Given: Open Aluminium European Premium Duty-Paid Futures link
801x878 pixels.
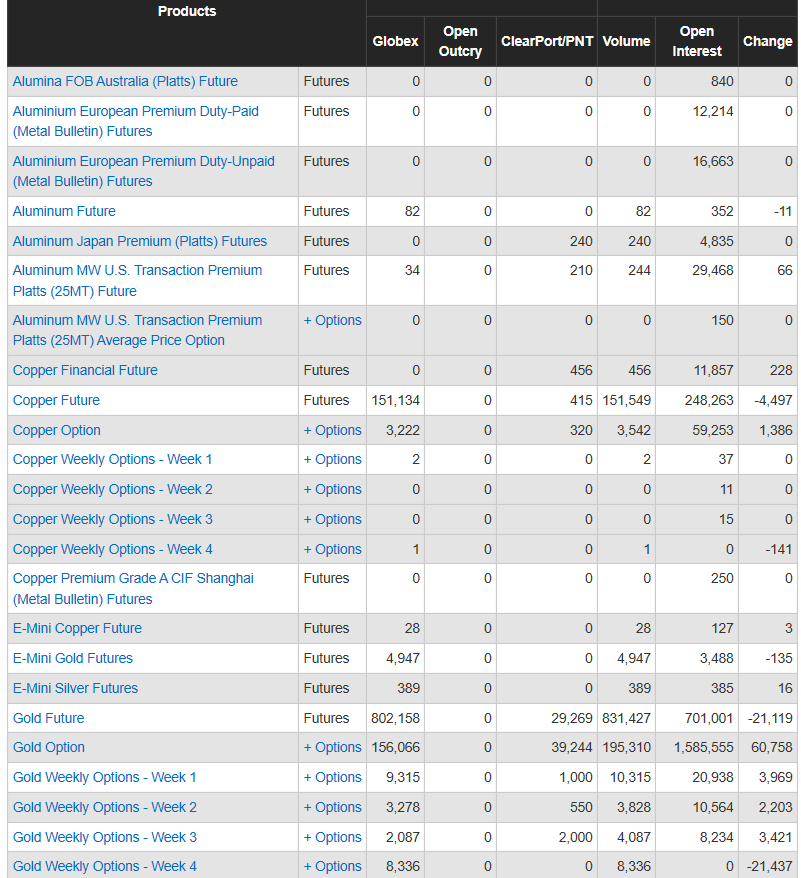Looking at the screenshot, I should pos(136,121).
